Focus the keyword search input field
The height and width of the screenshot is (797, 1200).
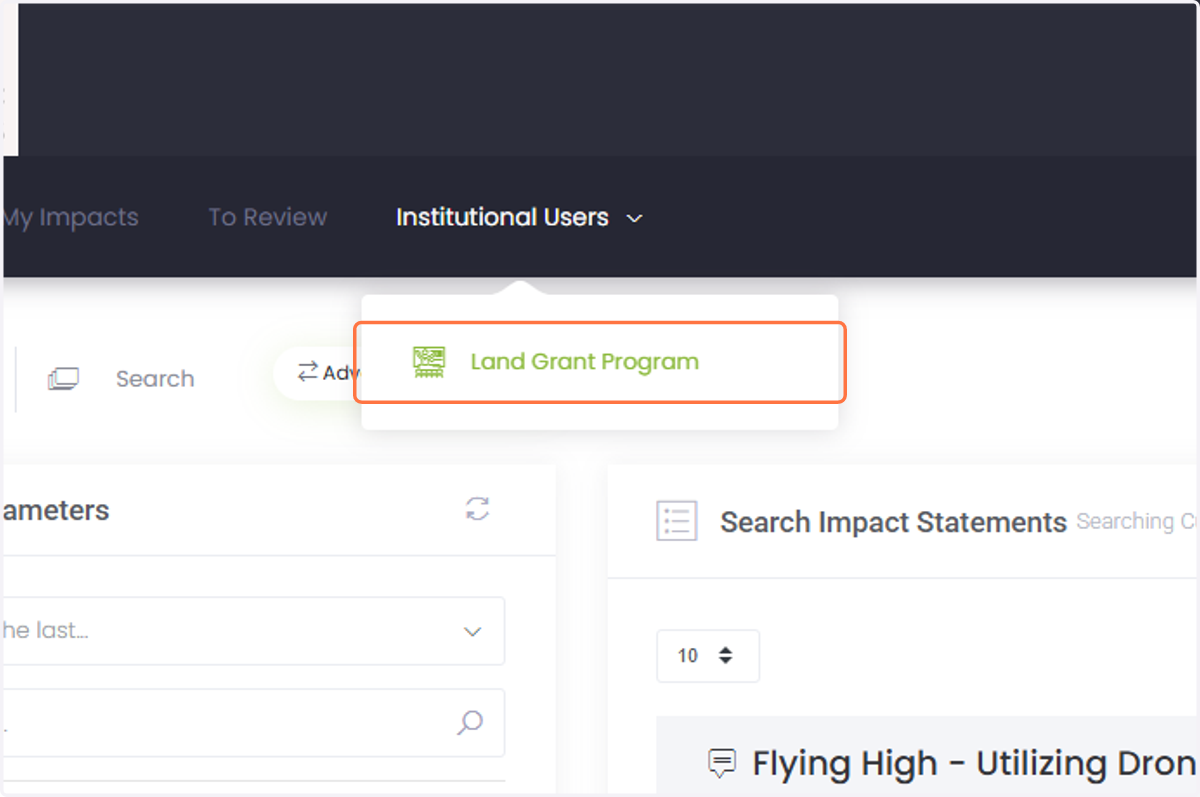pos(253,722)
